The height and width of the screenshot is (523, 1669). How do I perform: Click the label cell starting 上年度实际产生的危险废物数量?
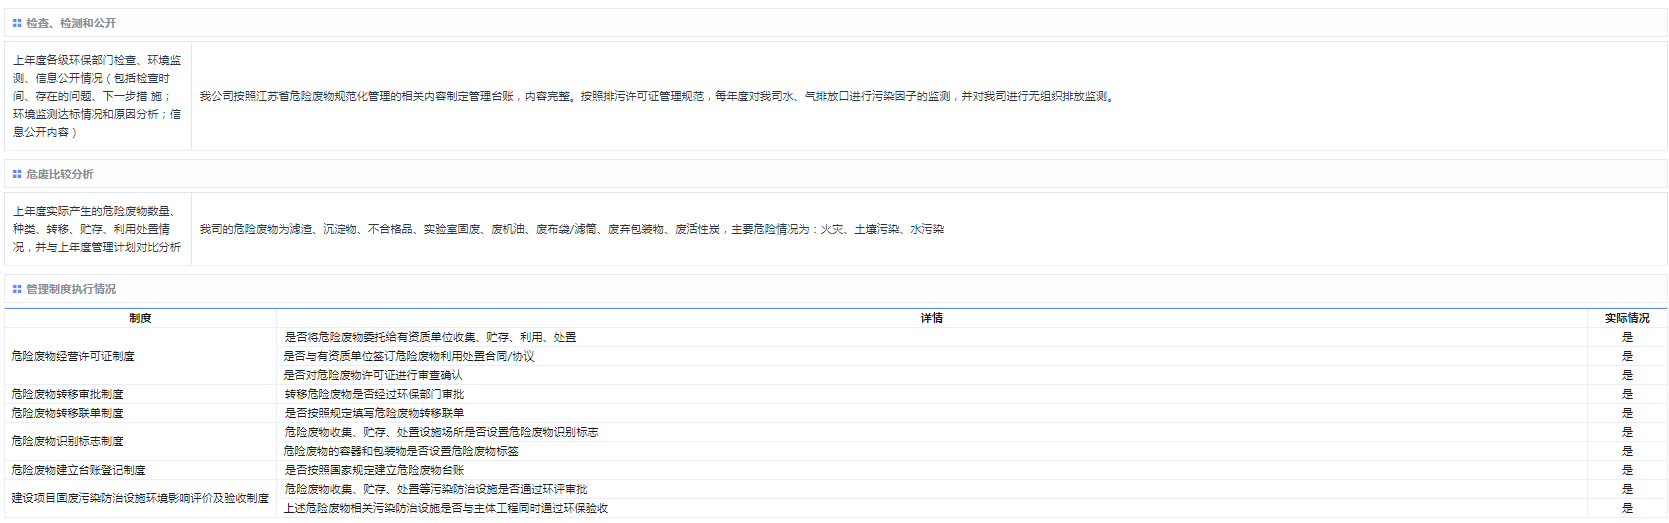tap(97, 229)
